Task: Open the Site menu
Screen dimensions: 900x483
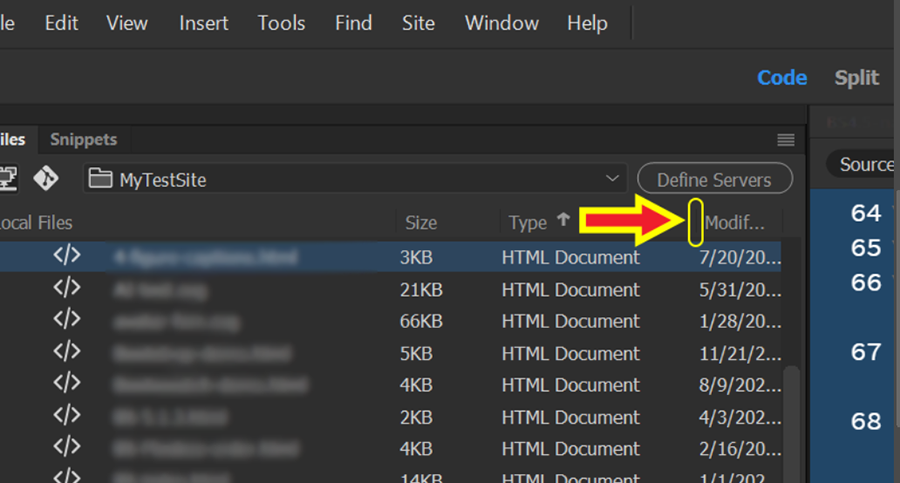Action: click(418, 23)
